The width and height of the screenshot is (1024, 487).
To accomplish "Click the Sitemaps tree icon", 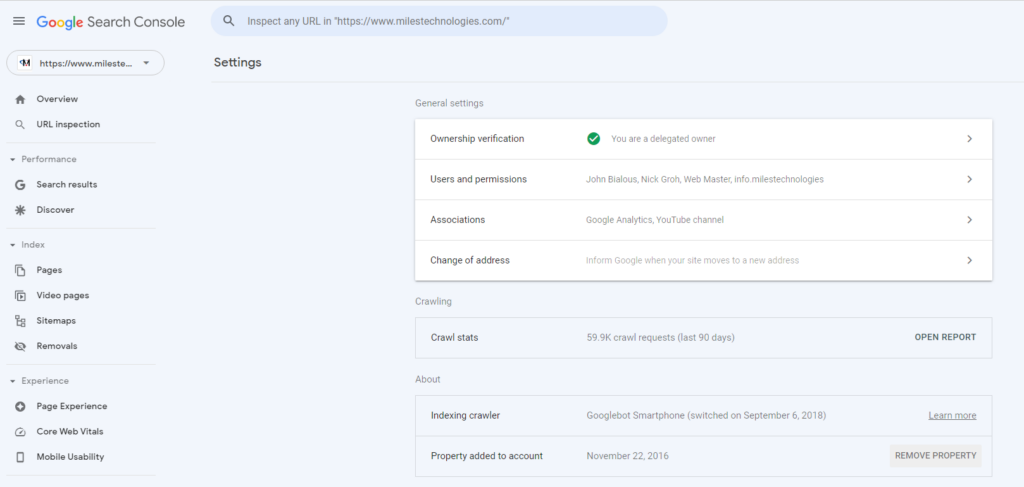I will tap(20, 321).
